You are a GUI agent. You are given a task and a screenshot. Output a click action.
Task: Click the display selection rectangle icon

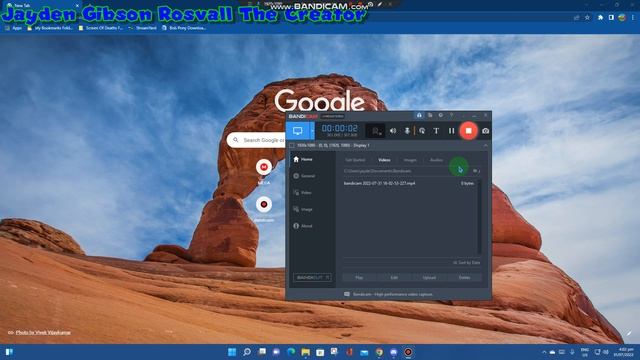[291, 146]
